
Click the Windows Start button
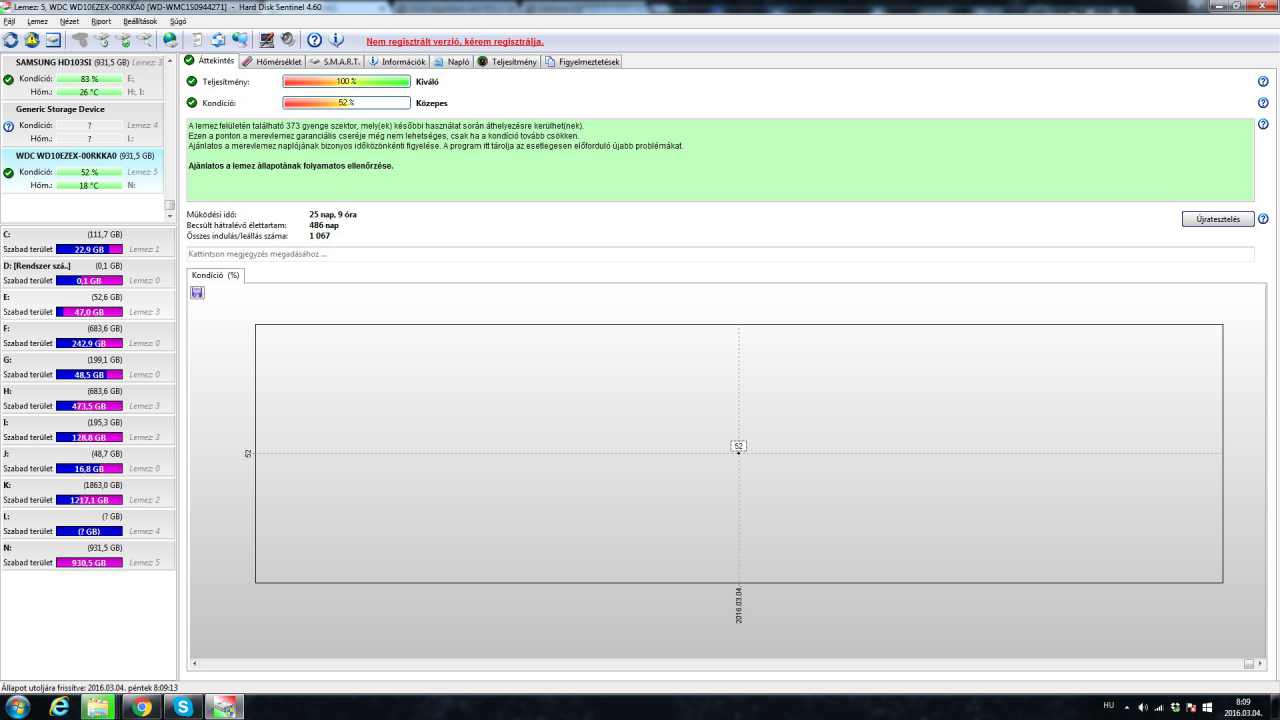17,707
